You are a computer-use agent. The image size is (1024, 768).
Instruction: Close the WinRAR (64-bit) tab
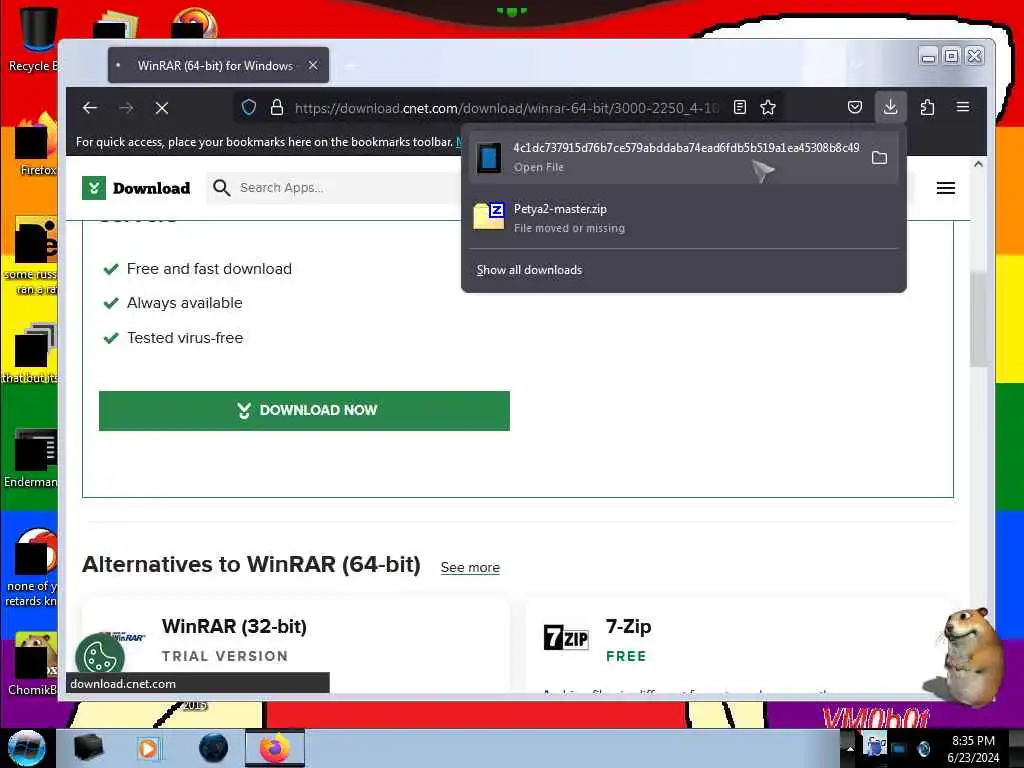[313, 65]
